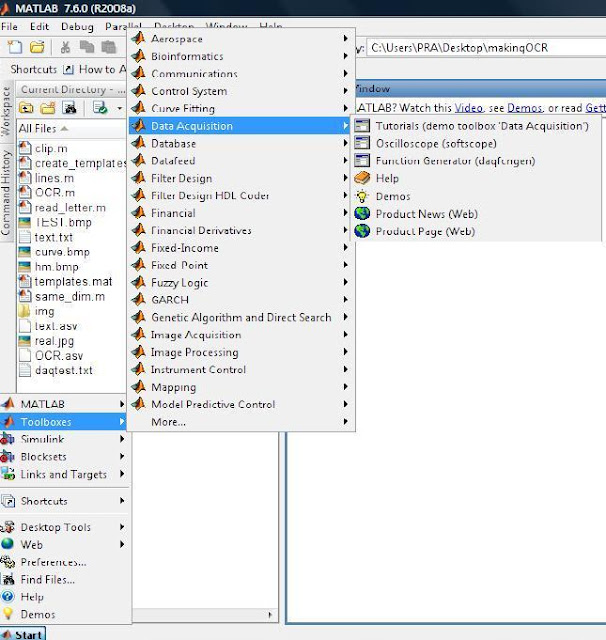Screen dimensions: 606x640
Task: Open the Image Acquisition toolbox entry
Action: click(x=240, y=335)
